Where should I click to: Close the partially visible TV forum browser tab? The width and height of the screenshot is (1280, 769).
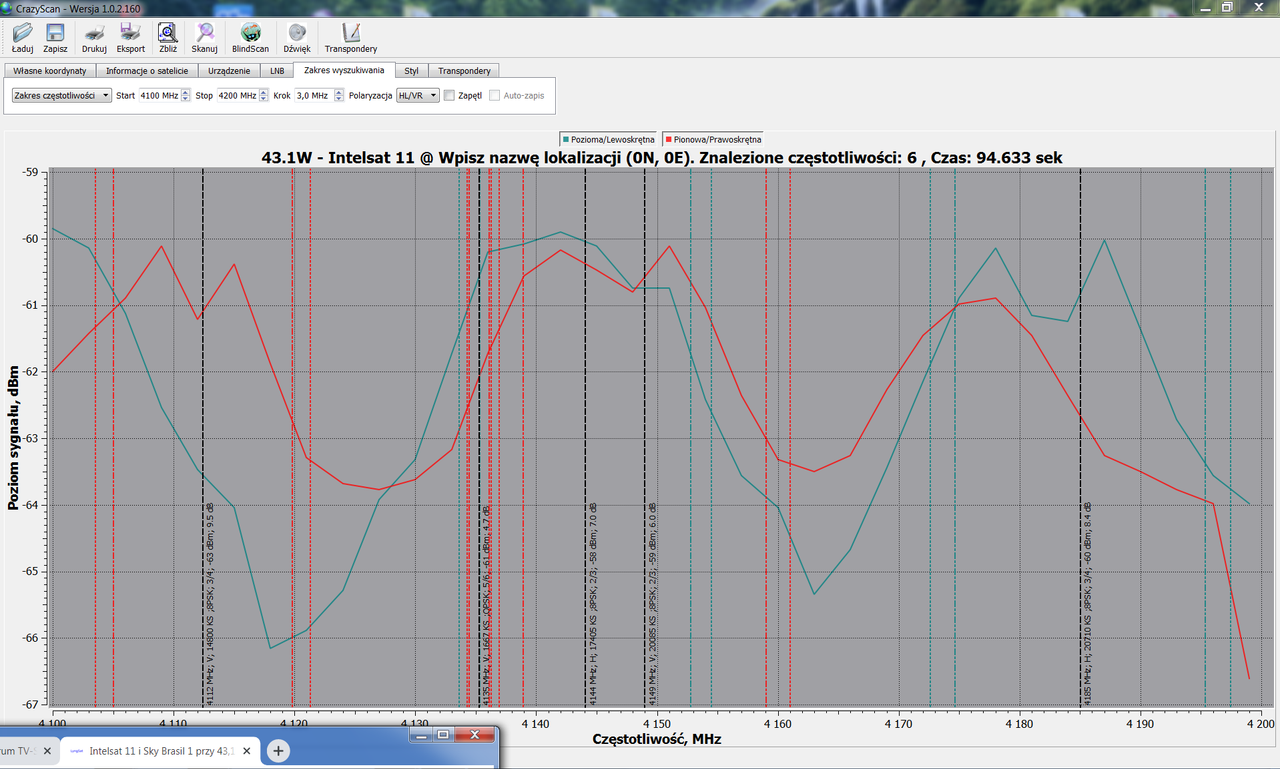click(x=46, y=751)
